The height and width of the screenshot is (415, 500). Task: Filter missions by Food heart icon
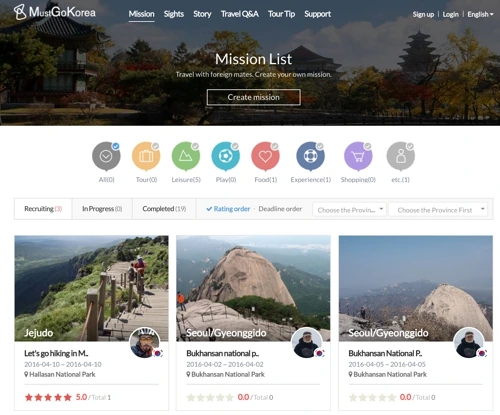coord(265,156)
